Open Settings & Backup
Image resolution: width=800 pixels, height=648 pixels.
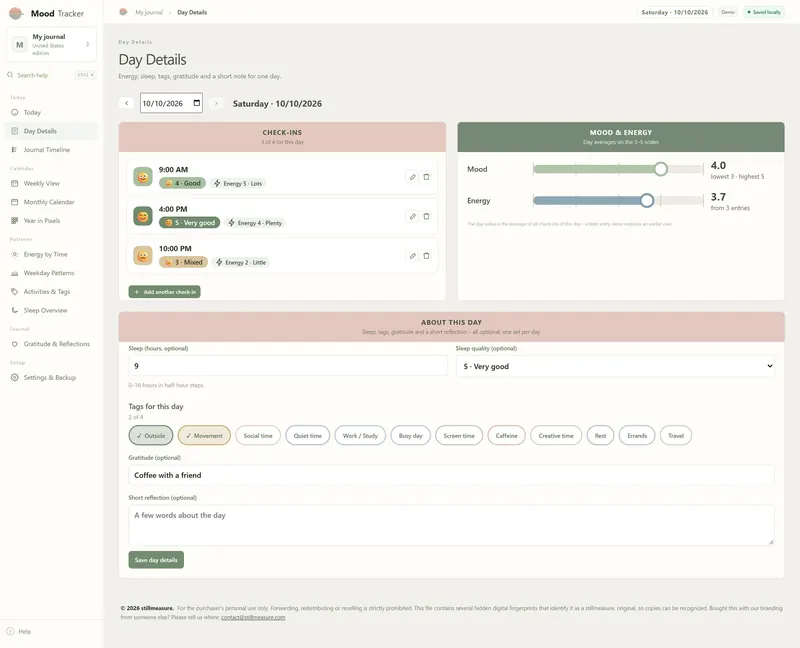pyautogui.click(x=51, y=378)
